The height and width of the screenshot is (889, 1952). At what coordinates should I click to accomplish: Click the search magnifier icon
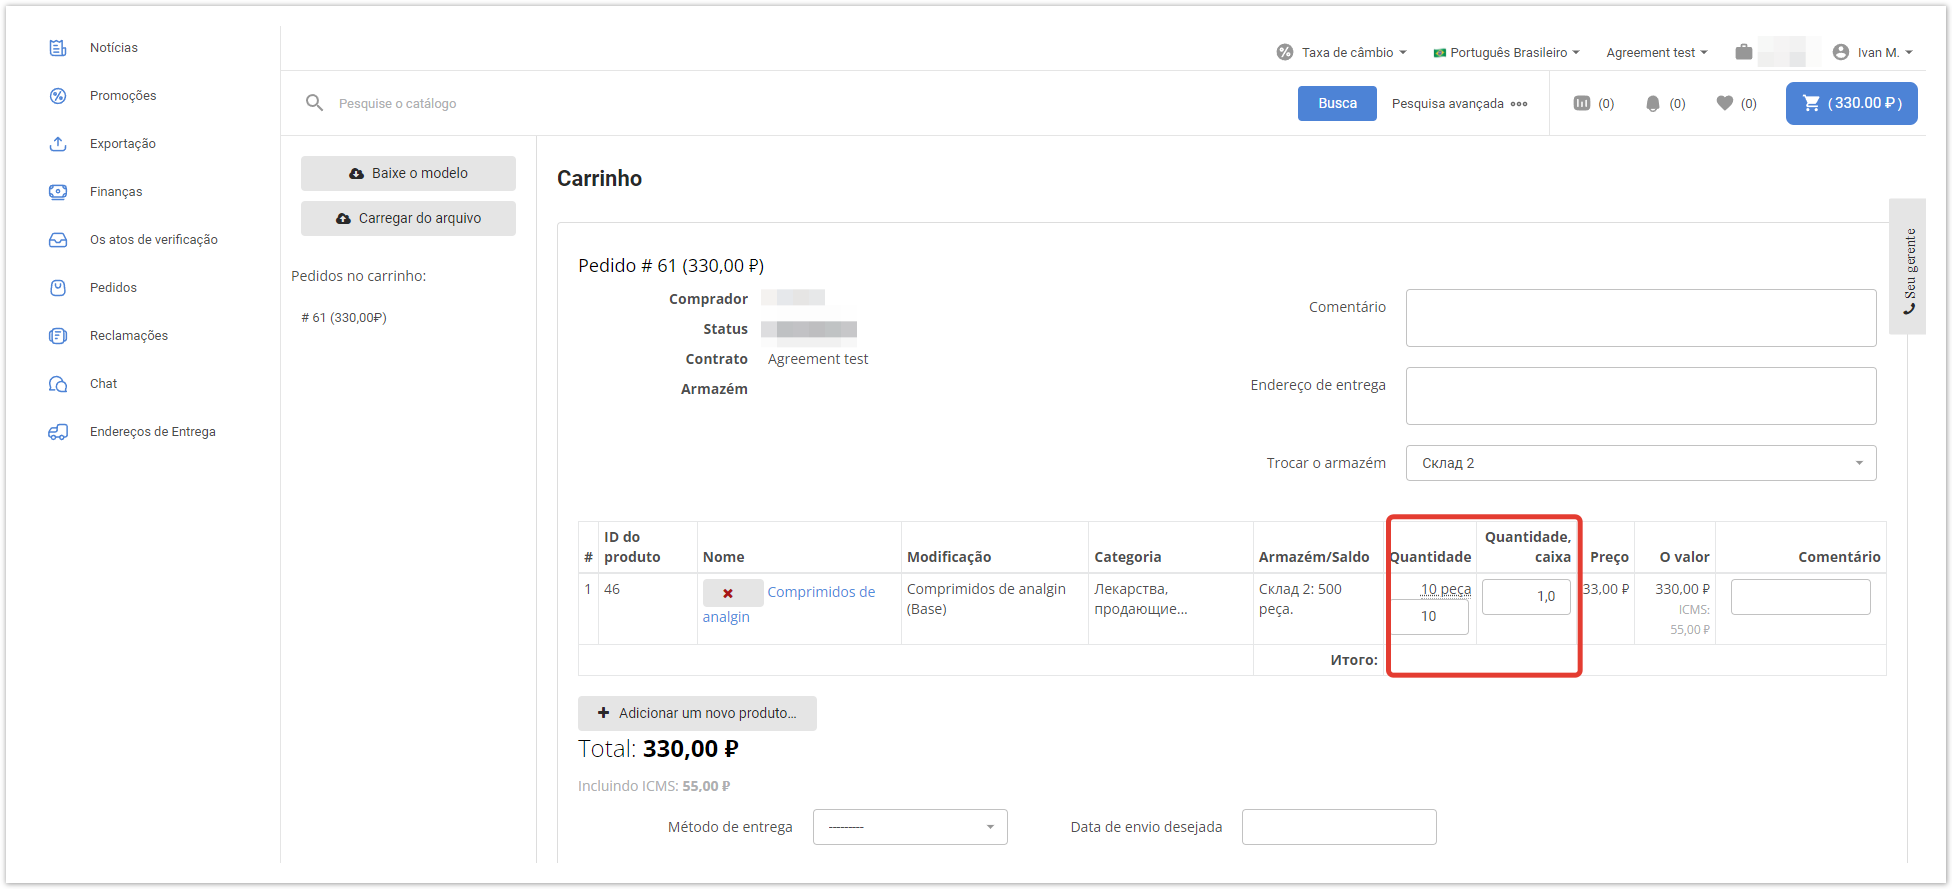pyautogui.click(x=314, y=103)
